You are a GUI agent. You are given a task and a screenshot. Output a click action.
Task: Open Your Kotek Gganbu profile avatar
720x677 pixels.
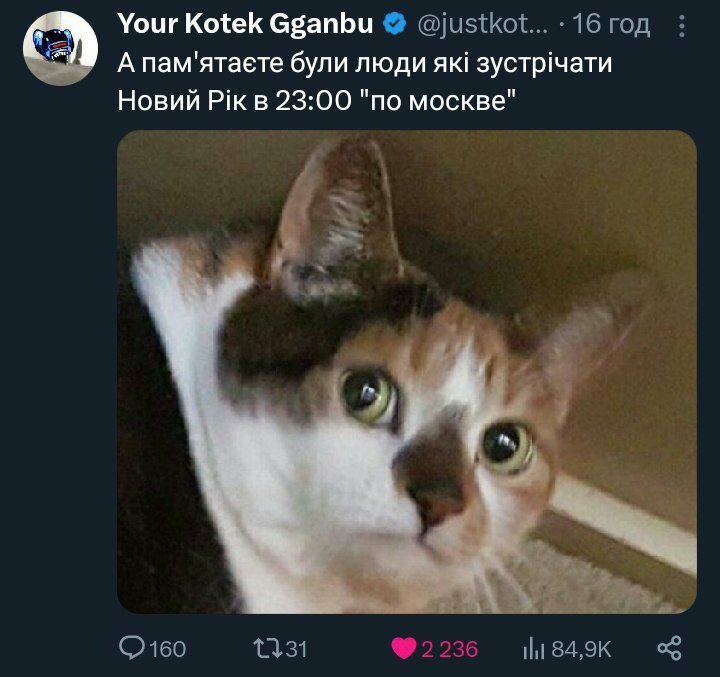(x=60, y=49)
